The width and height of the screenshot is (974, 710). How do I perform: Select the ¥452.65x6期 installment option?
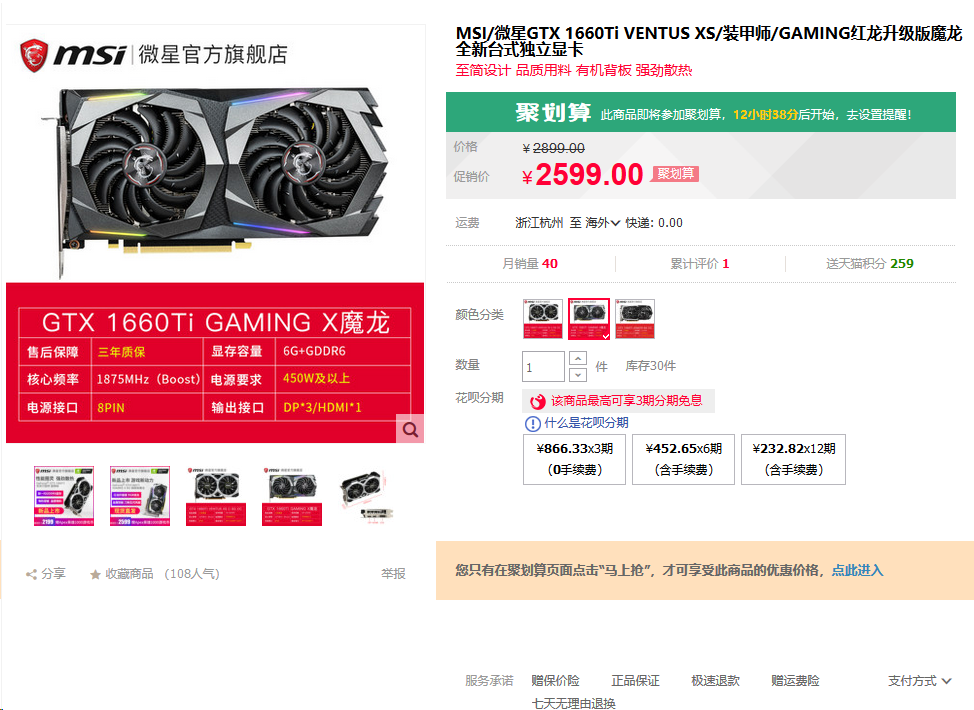[x=683, y=459]
